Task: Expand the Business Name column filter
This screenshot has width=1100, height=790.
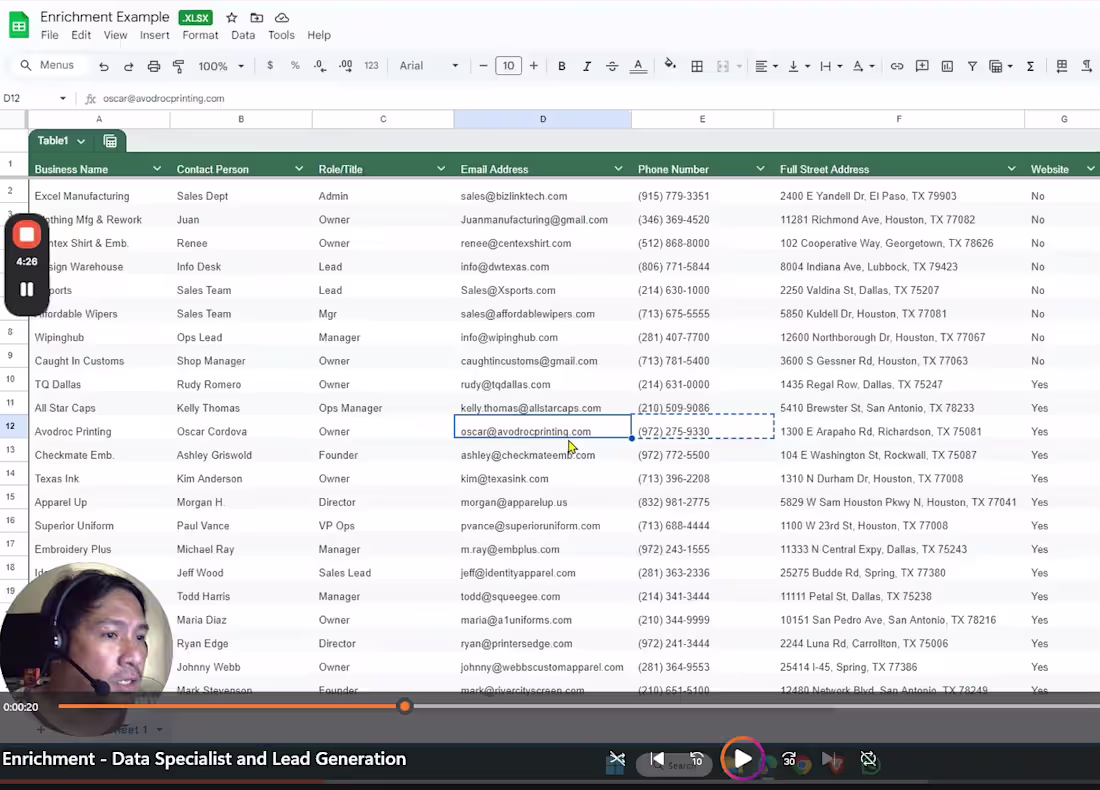Action: (157, 169)
